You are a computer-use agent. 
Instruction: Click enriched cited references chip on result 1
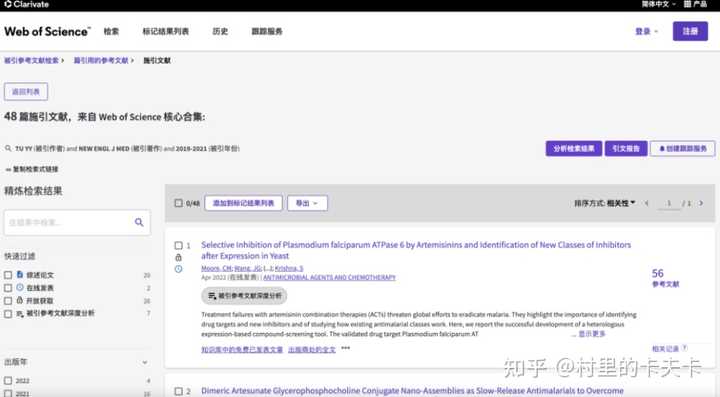[244, 296]
